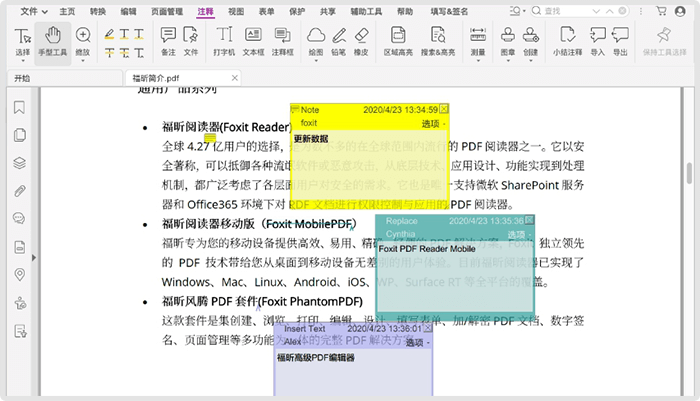This screenshot has height=401, width=700.
Task: Switch to the 转换 ribbon tab
Action: click(x=98, y=12)
